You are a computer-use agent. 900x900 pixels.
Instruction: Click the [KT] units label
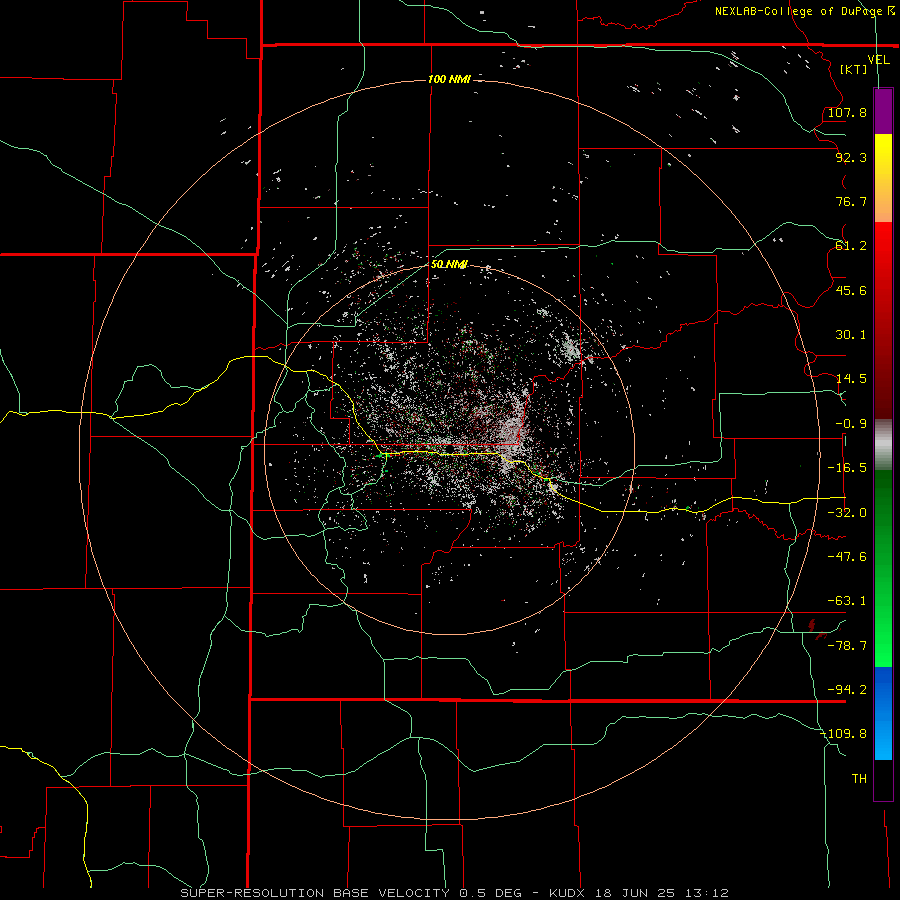click(x=854, y=69)
